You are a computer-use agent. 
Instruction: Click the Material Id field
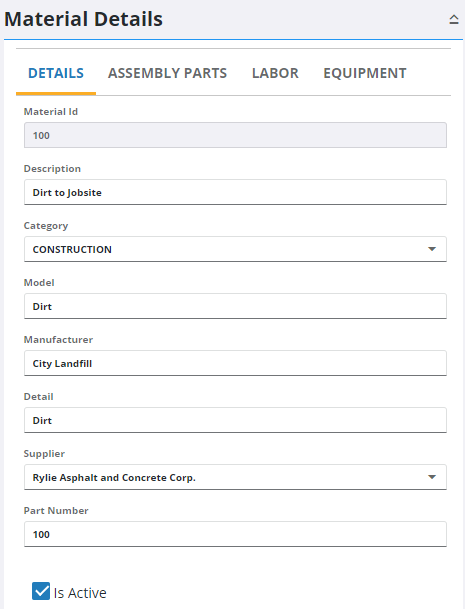pyautogui.click(x=235, y=135)
